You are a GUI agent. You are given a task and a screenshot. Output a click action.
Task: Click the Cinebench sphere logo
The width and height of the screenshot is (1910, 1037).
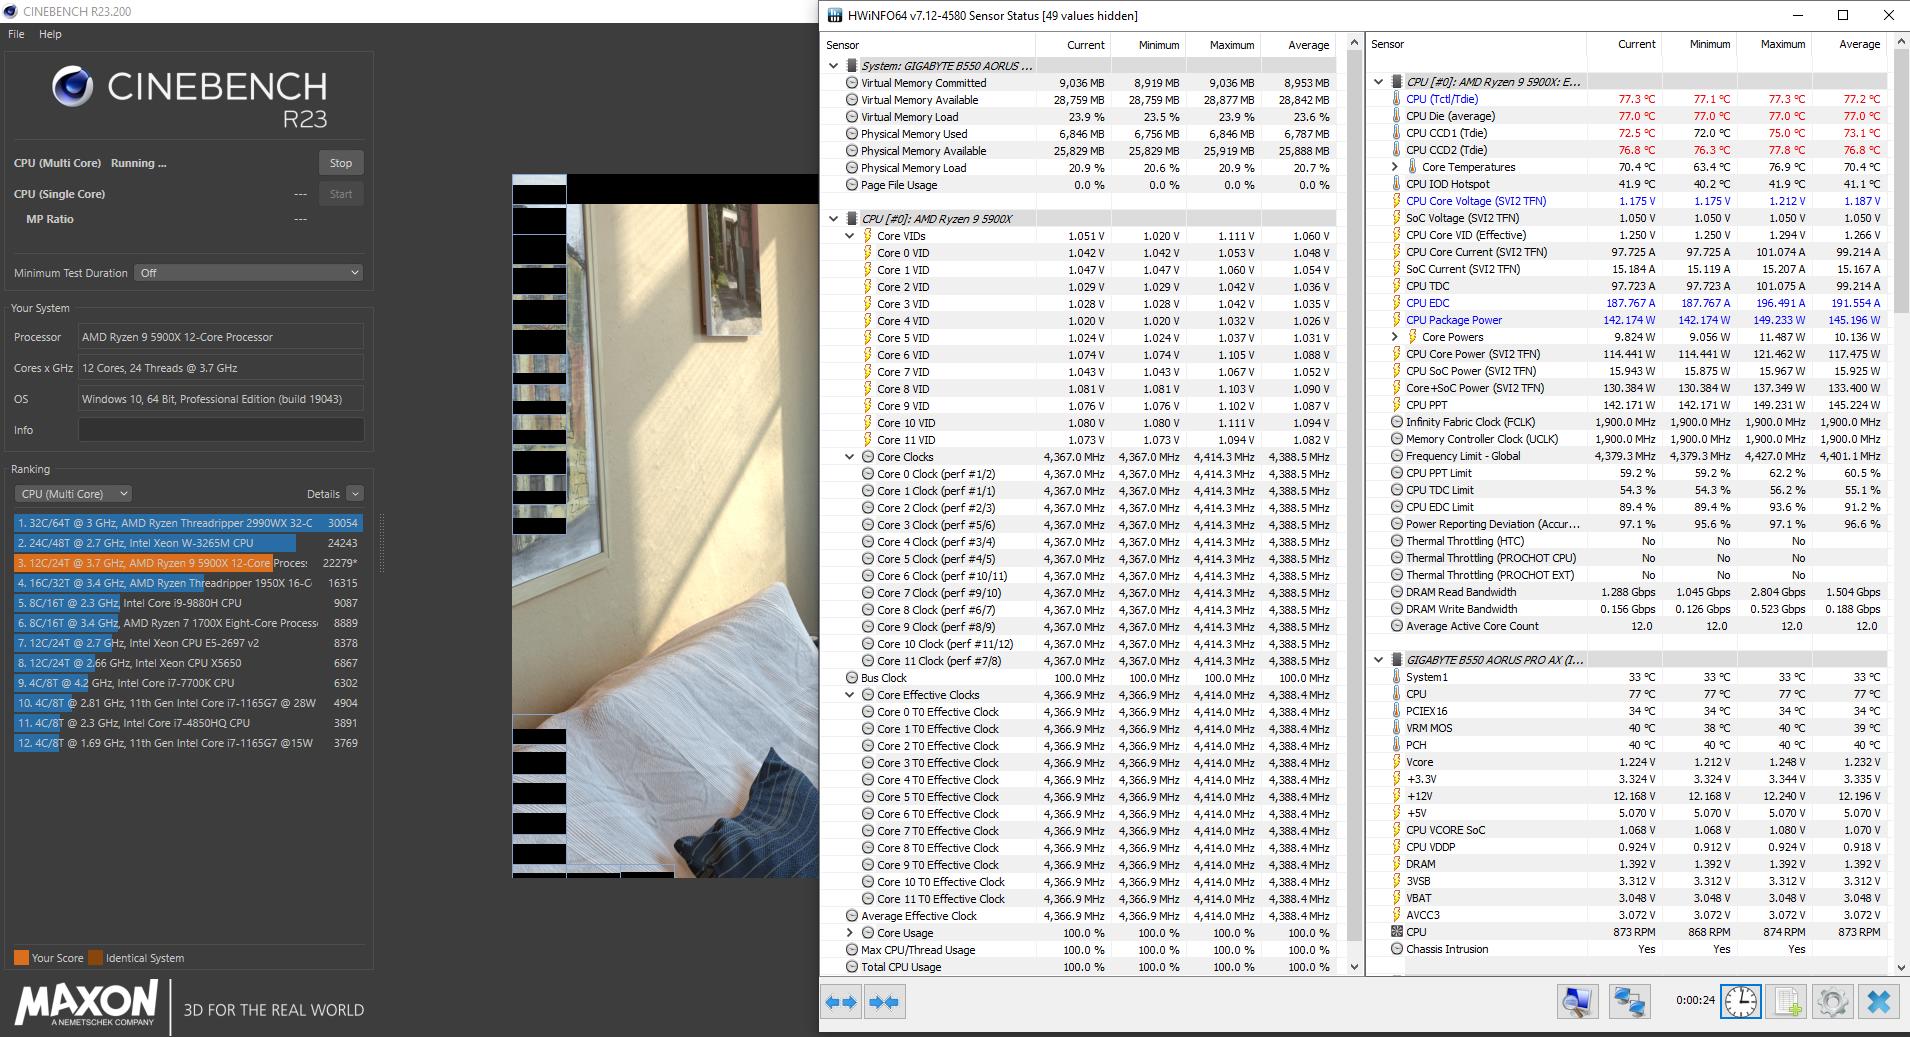point(72,87)
